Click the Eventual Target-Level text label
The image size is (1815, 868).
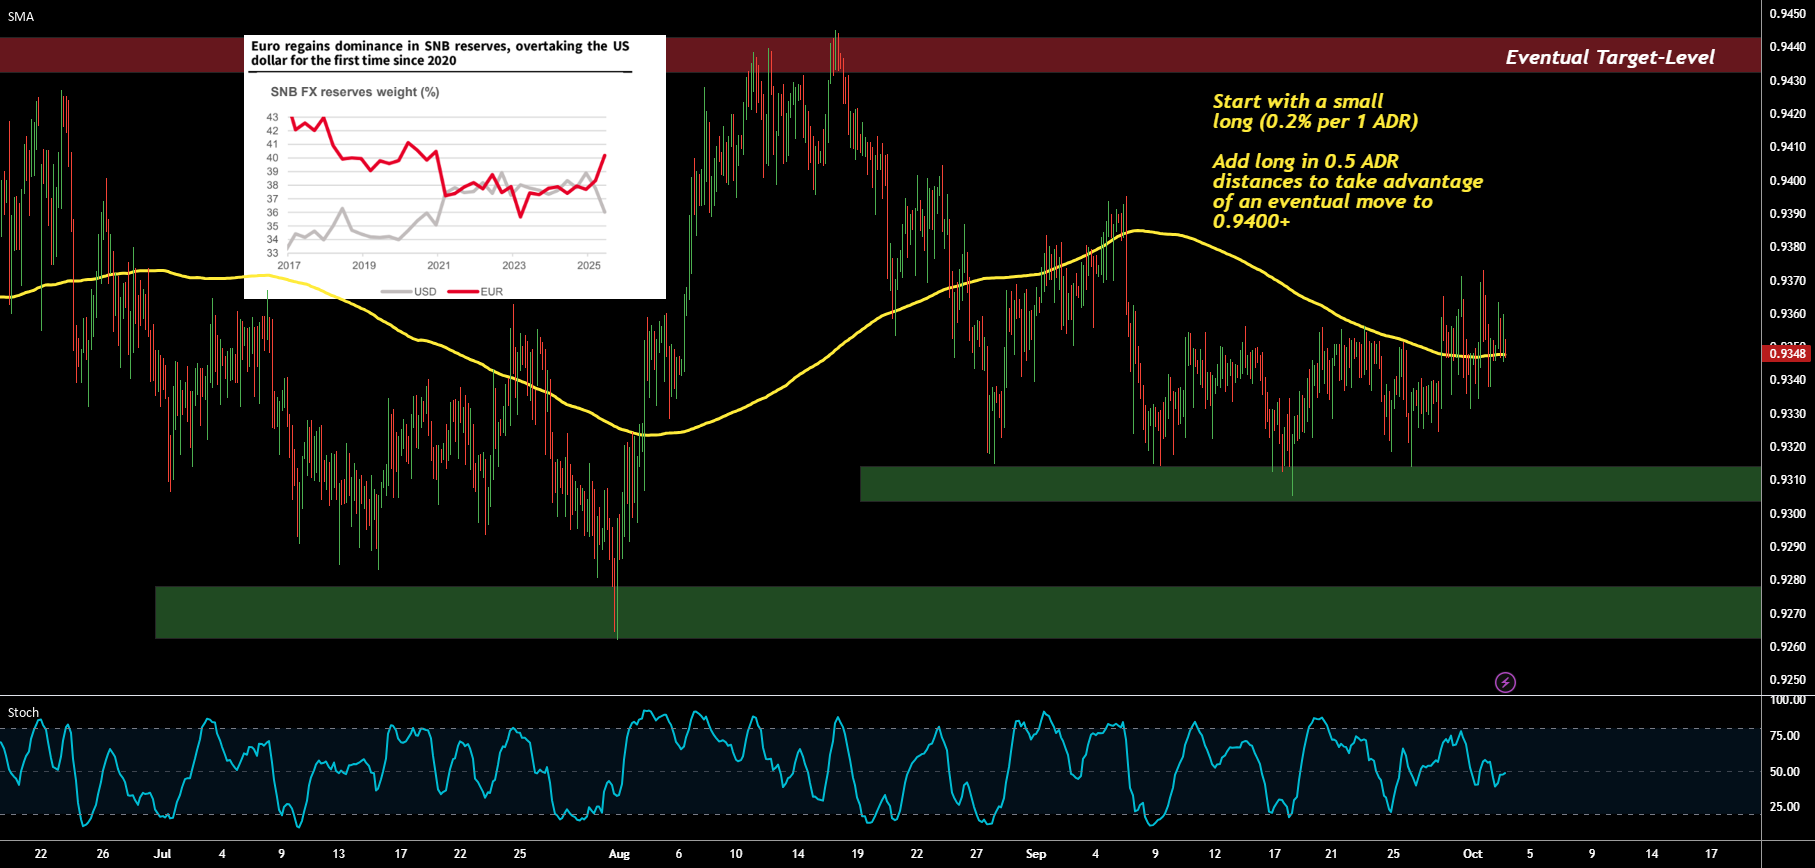pos(1610,57)
